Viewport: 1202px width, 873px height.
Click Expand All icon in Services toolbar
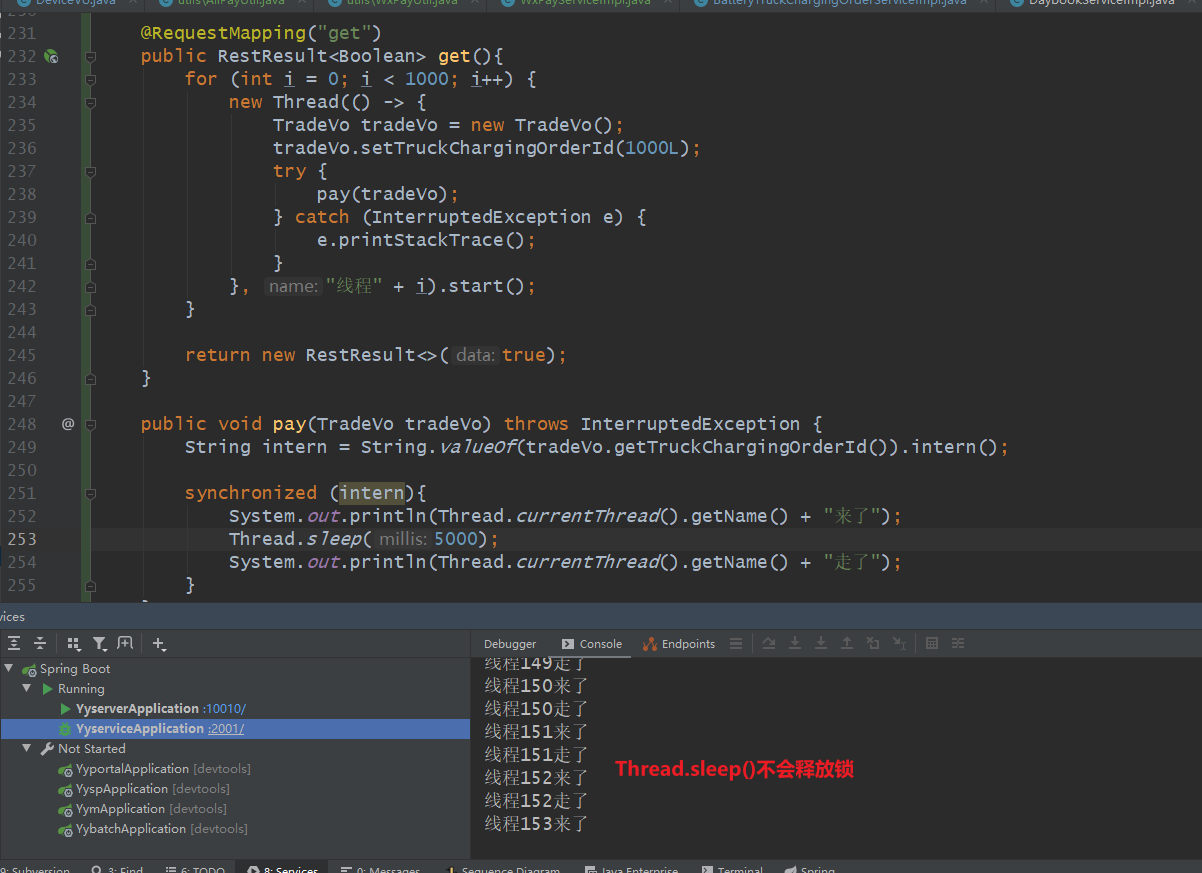[x=14, y=644]
